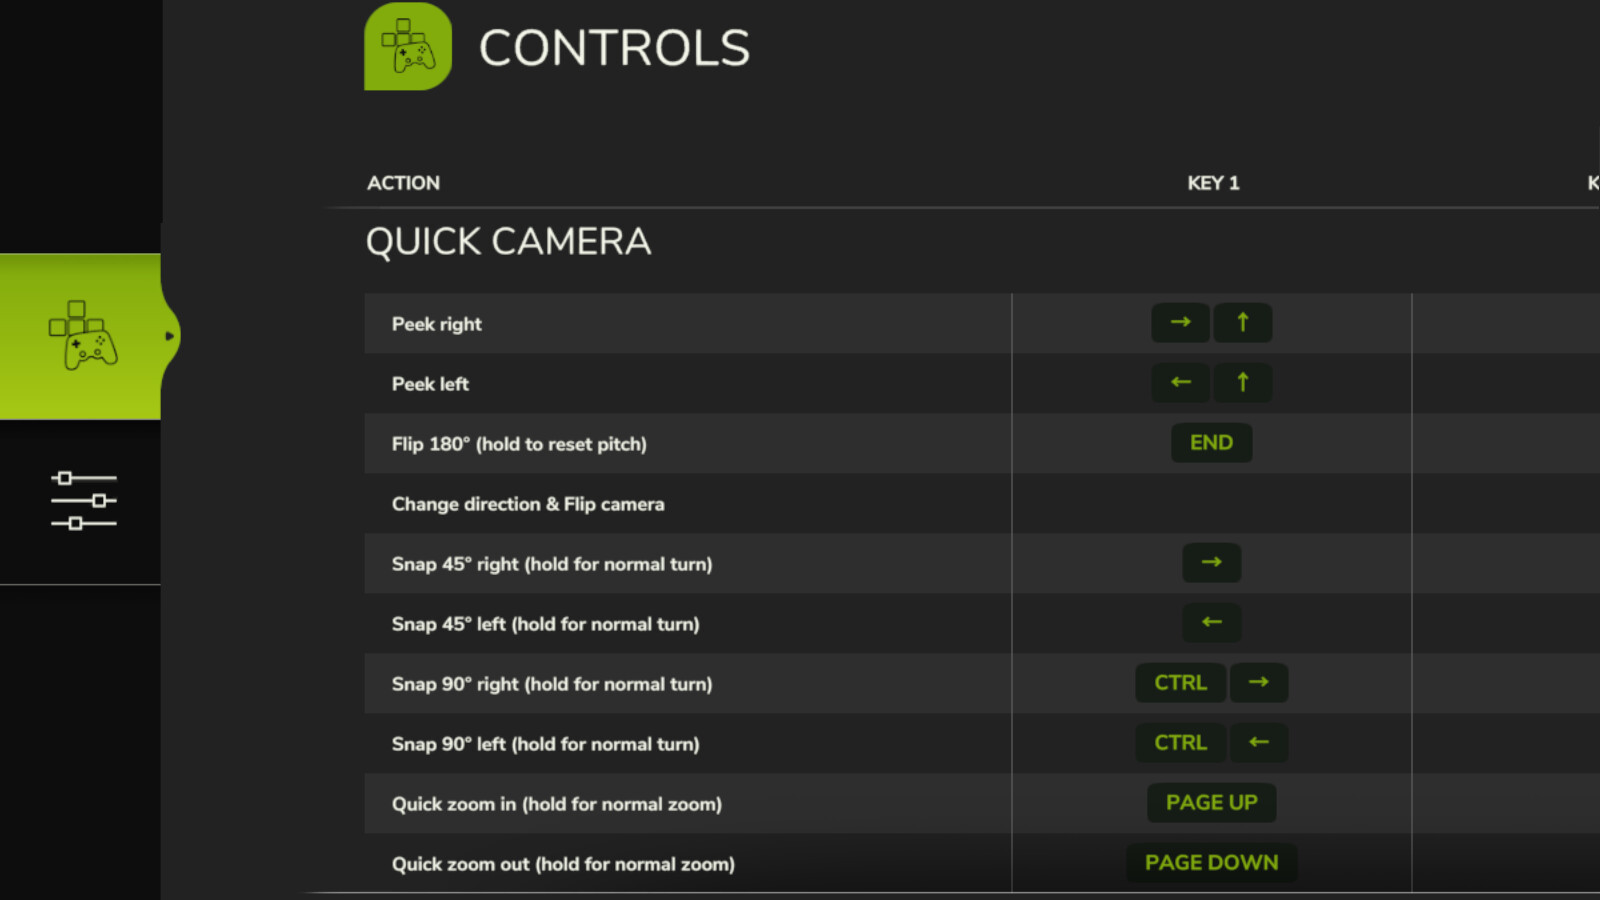Click the green CONTROLS header gamepad icon
The image size is (1600, 900).
tap(407, 46)
